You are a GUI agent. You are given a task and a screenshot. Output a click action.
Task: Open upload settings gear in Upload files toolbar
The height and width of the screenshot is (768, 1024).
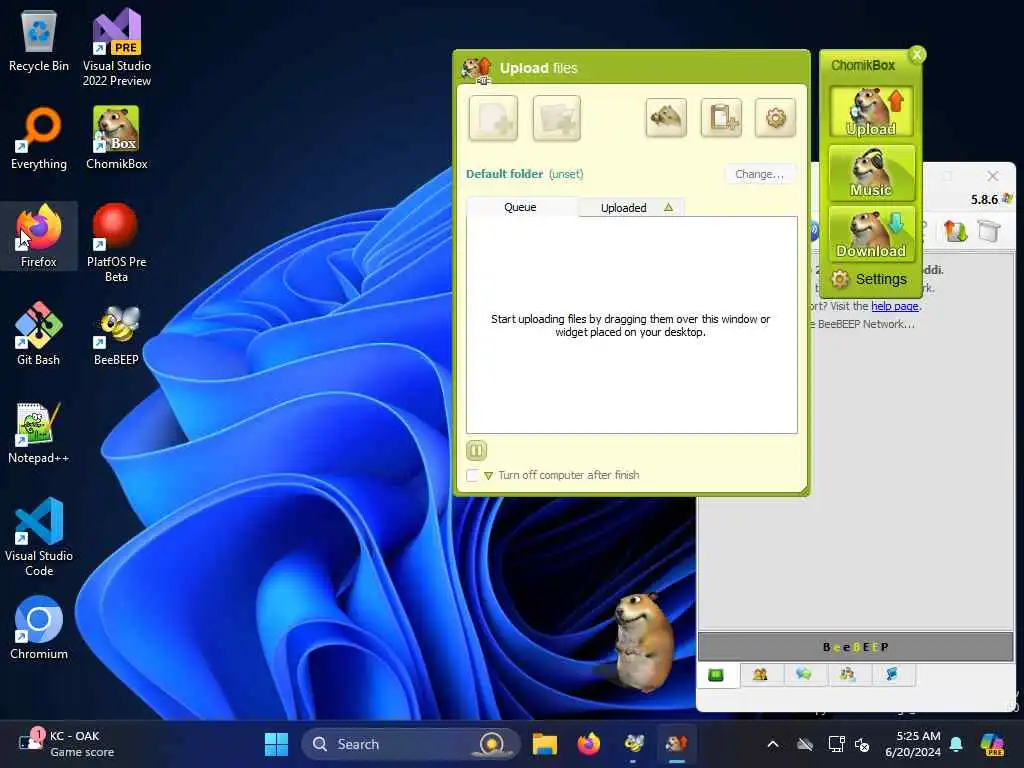(775, 118)
